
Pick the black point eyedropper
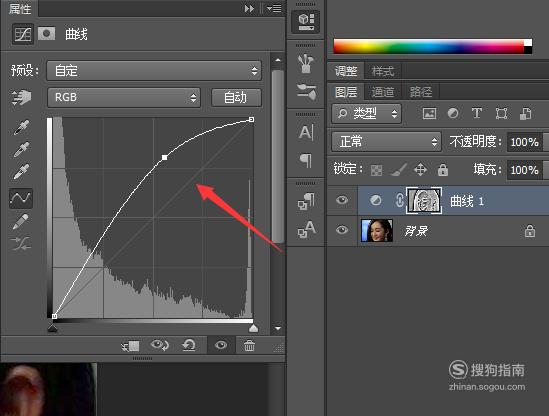[x=21, y=127]
